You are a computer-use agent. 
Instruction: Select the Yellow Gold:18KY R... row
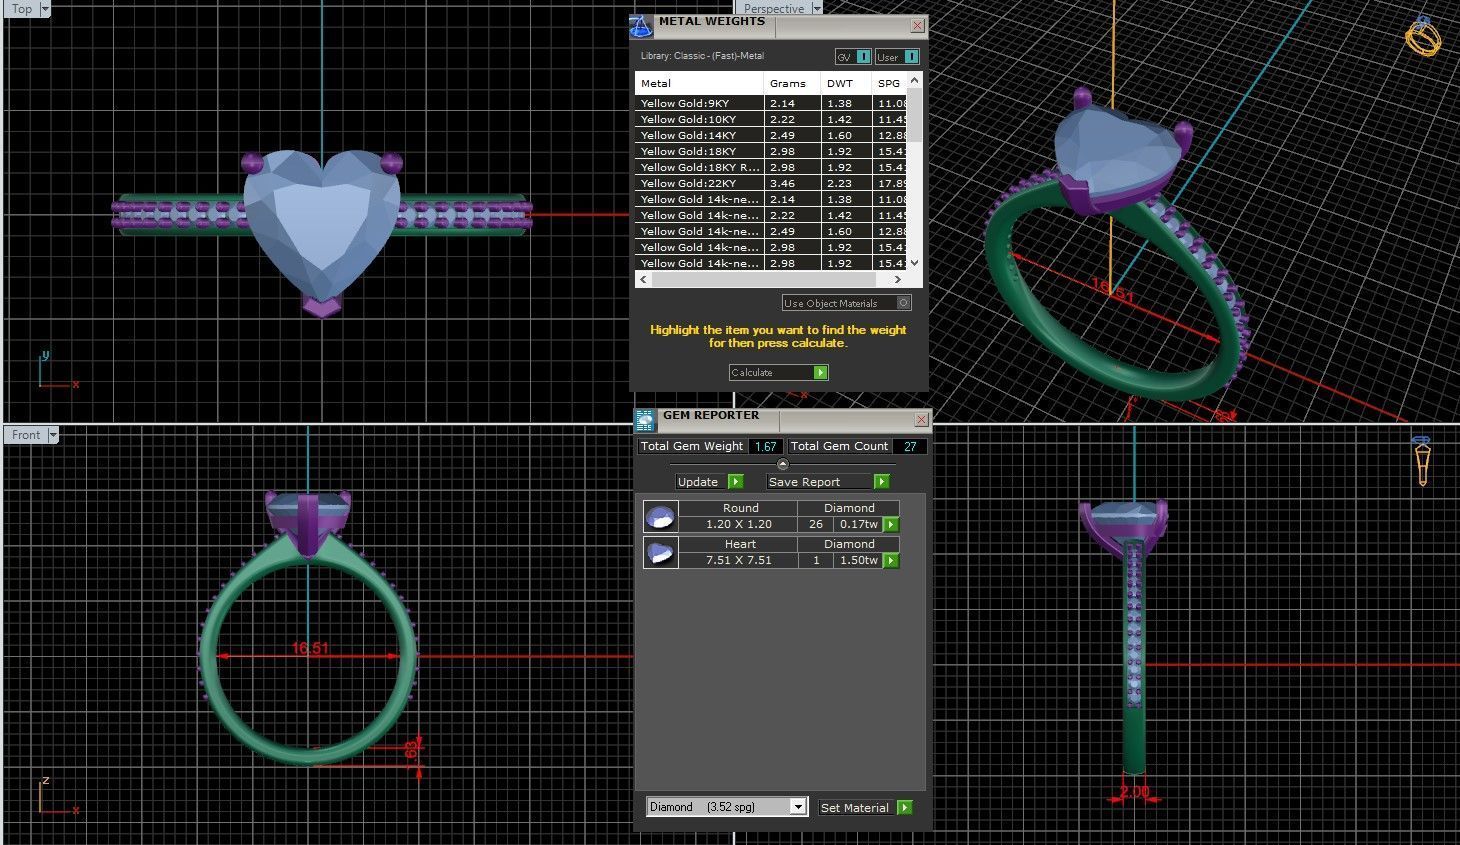pyautogui.click(x=771, y=167)
